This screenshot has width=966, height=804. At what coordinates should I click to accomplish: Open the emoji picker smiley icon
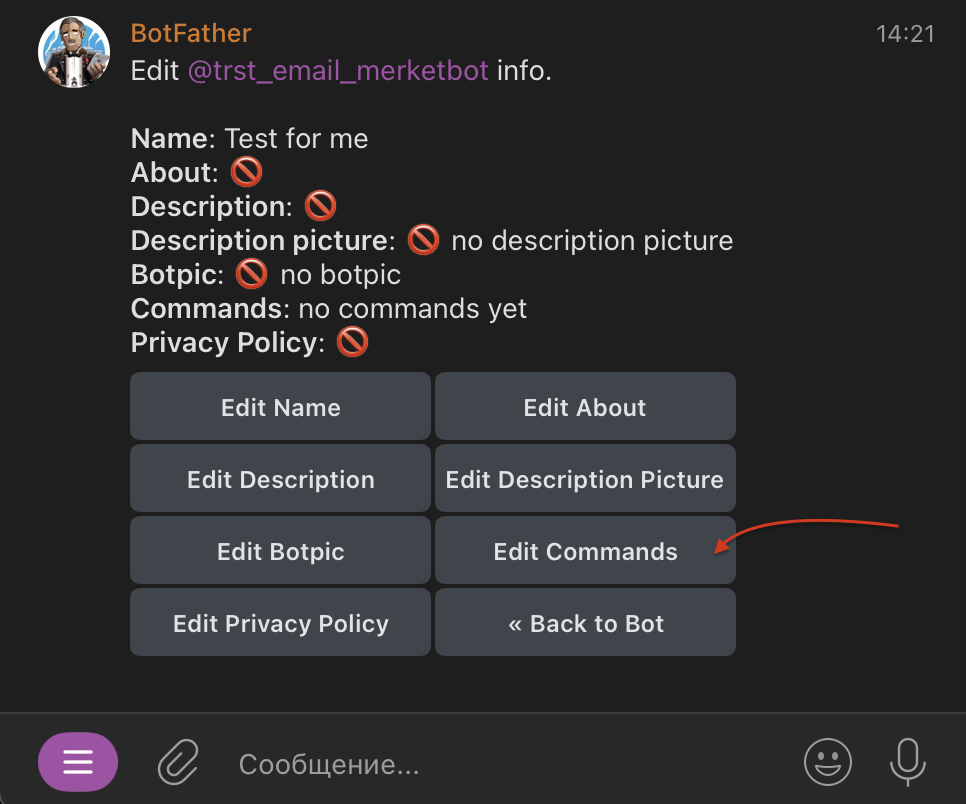[x=828, y=763]
